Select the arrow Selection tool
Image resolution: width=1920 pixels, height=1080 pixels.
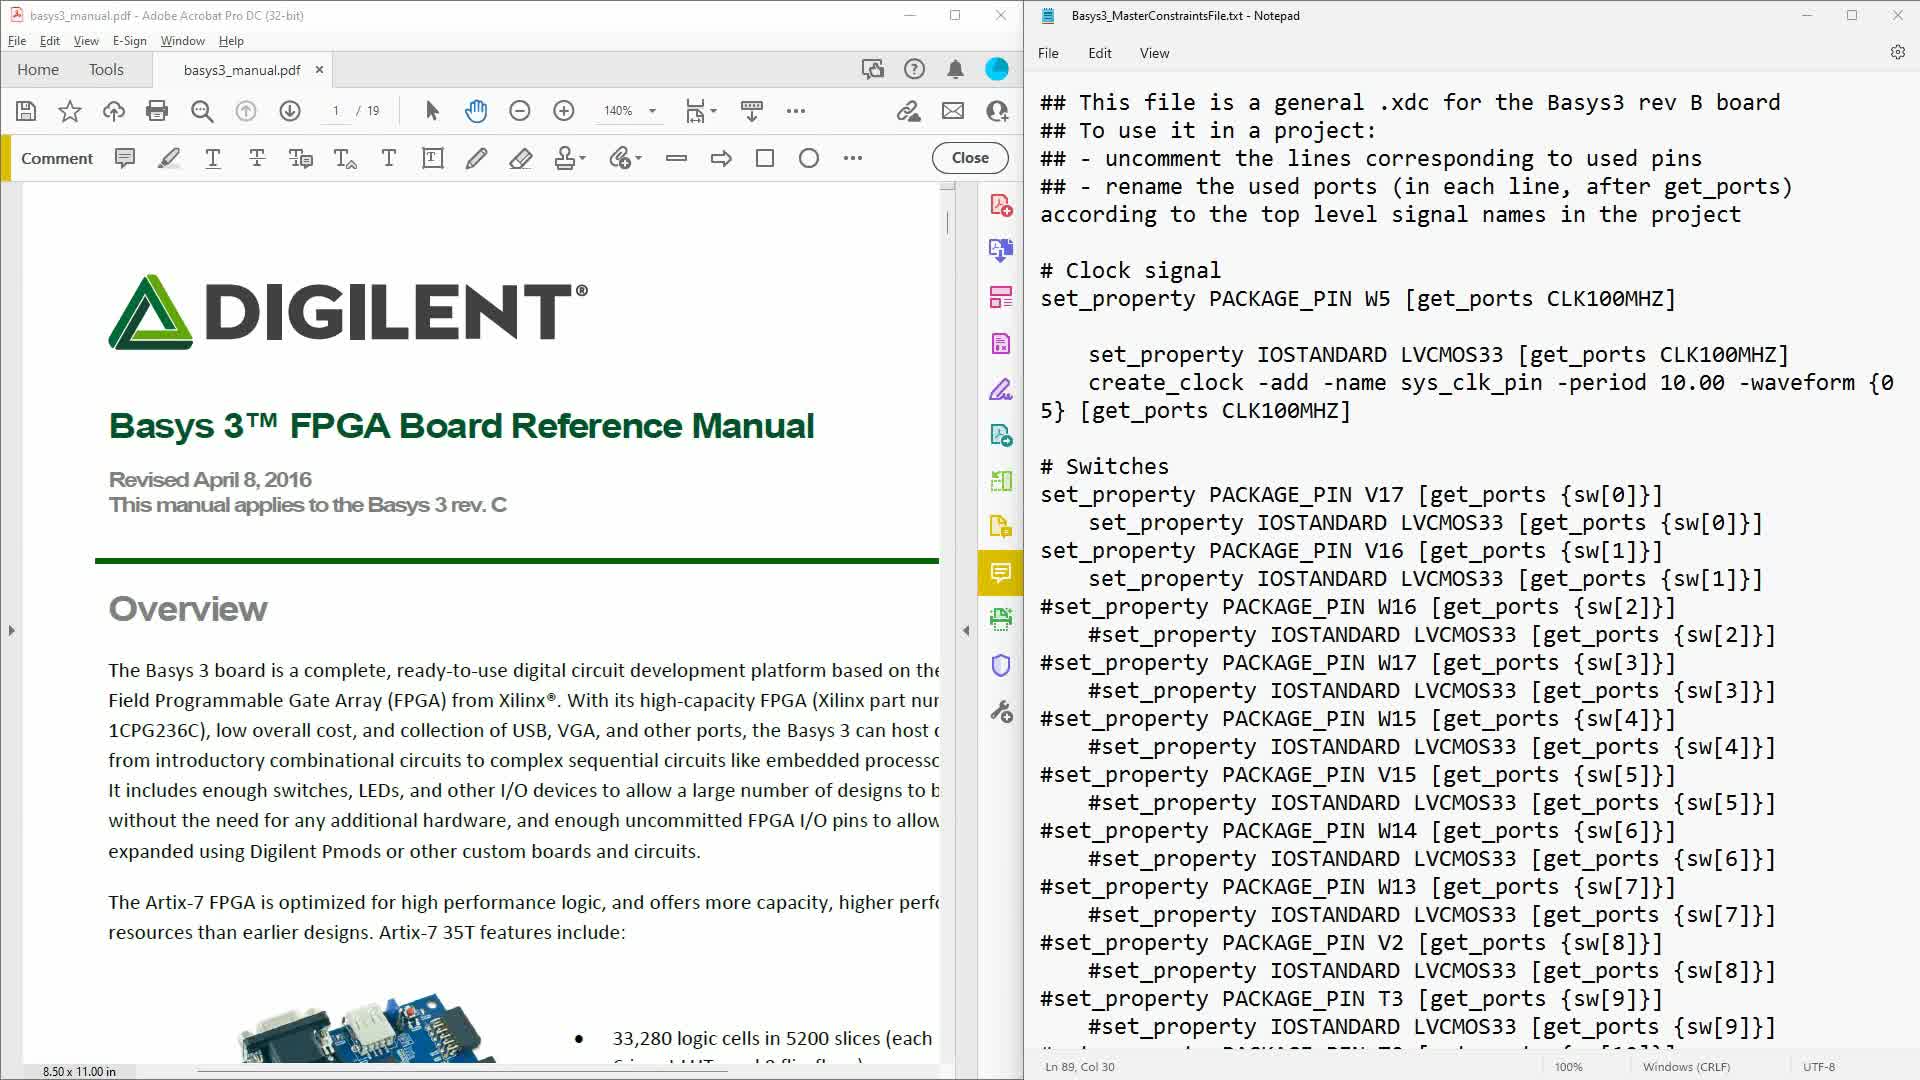pyautogui.click(x=432, y=111)
